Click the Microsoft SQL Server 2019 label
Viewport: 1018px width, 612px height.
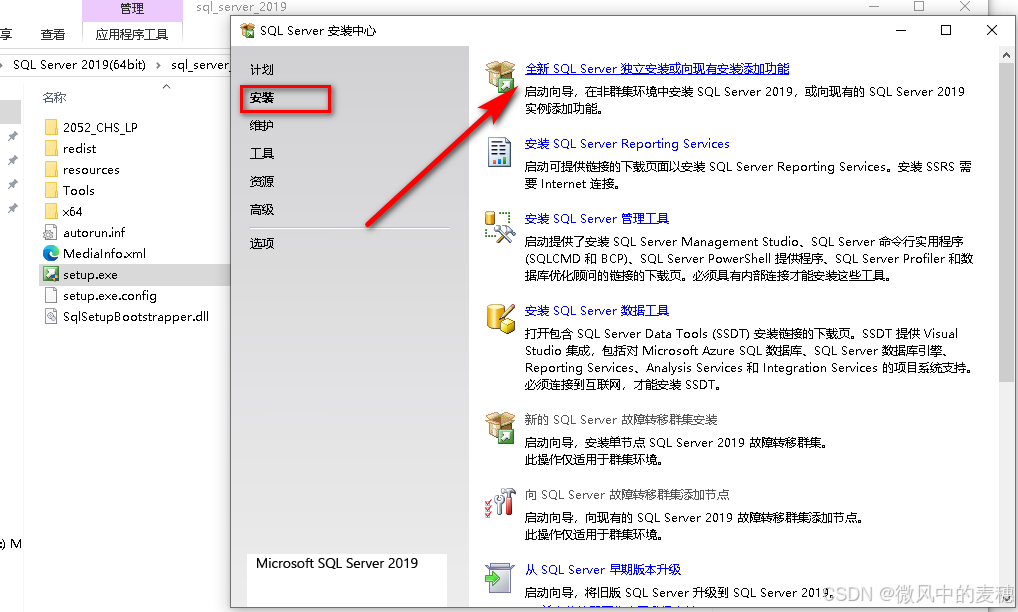coord(337,563)
